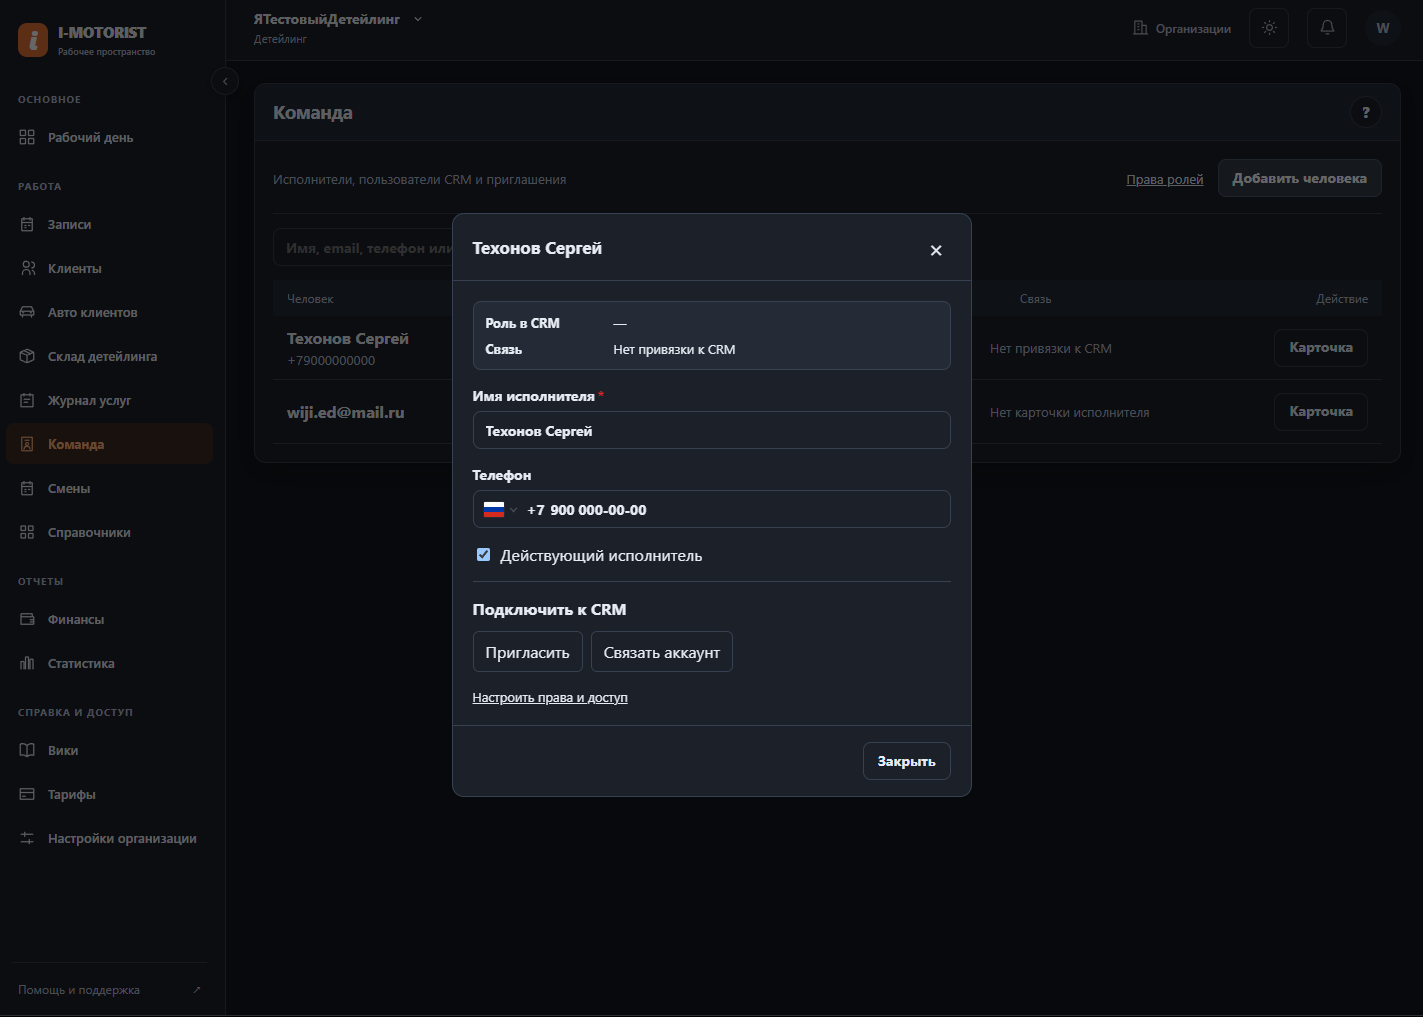Click the Нет карточки исполнителя status text
Image resolution: width=1423 pixels, height=1017 pixels.
[x=1069, y=412]
